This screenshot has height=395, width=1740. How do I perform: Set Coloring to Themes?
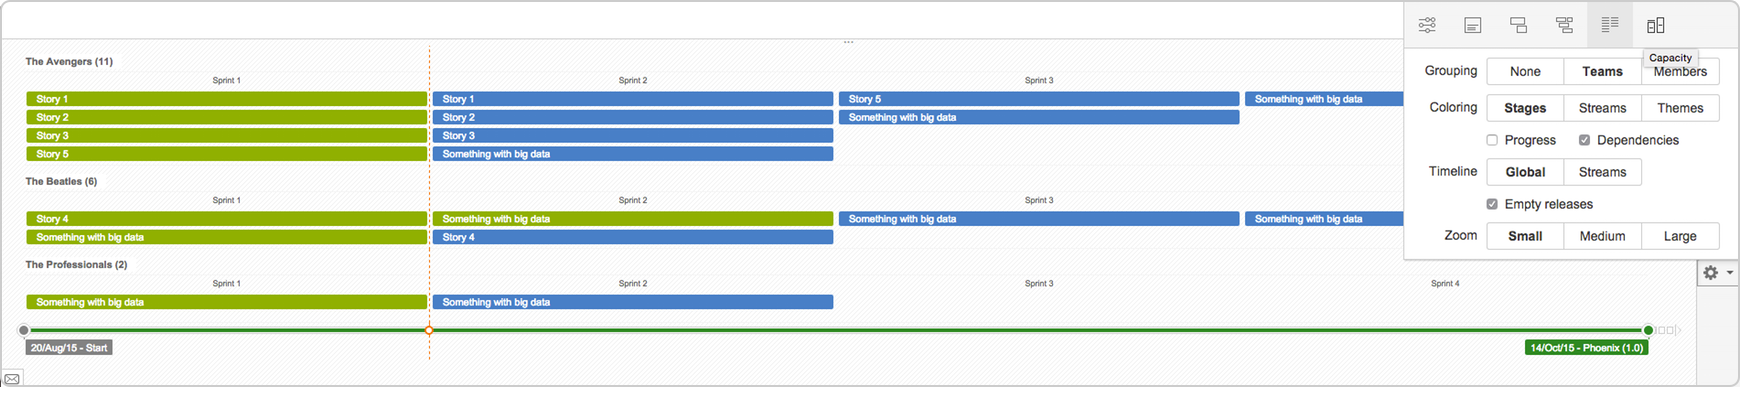[1680, 108]
